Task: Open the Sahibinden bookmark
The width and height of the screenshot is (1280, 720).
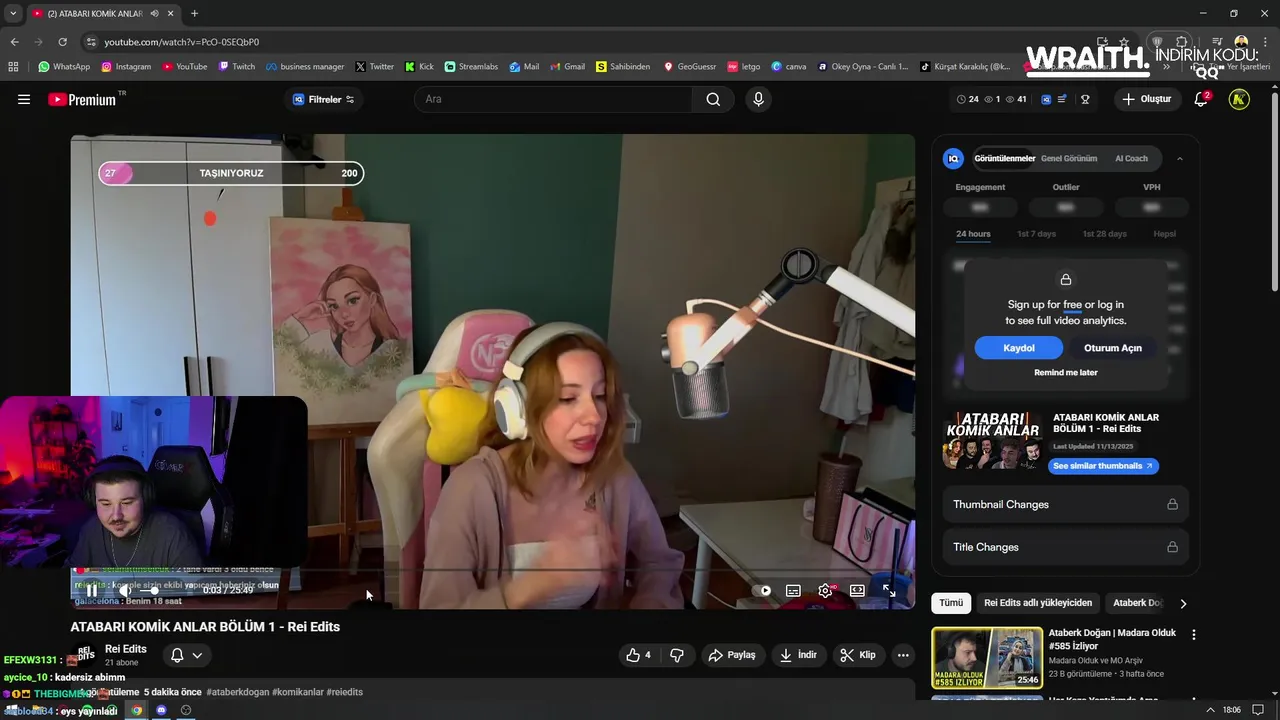Action: (x=622, y=67)
